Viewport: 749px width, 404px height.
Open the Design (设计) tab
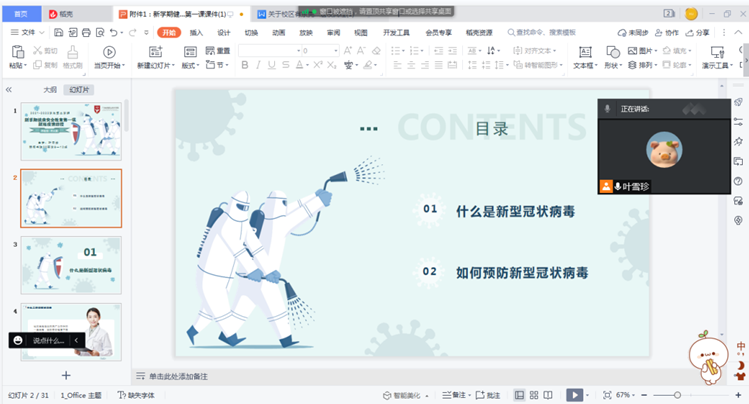coord(224,32)
